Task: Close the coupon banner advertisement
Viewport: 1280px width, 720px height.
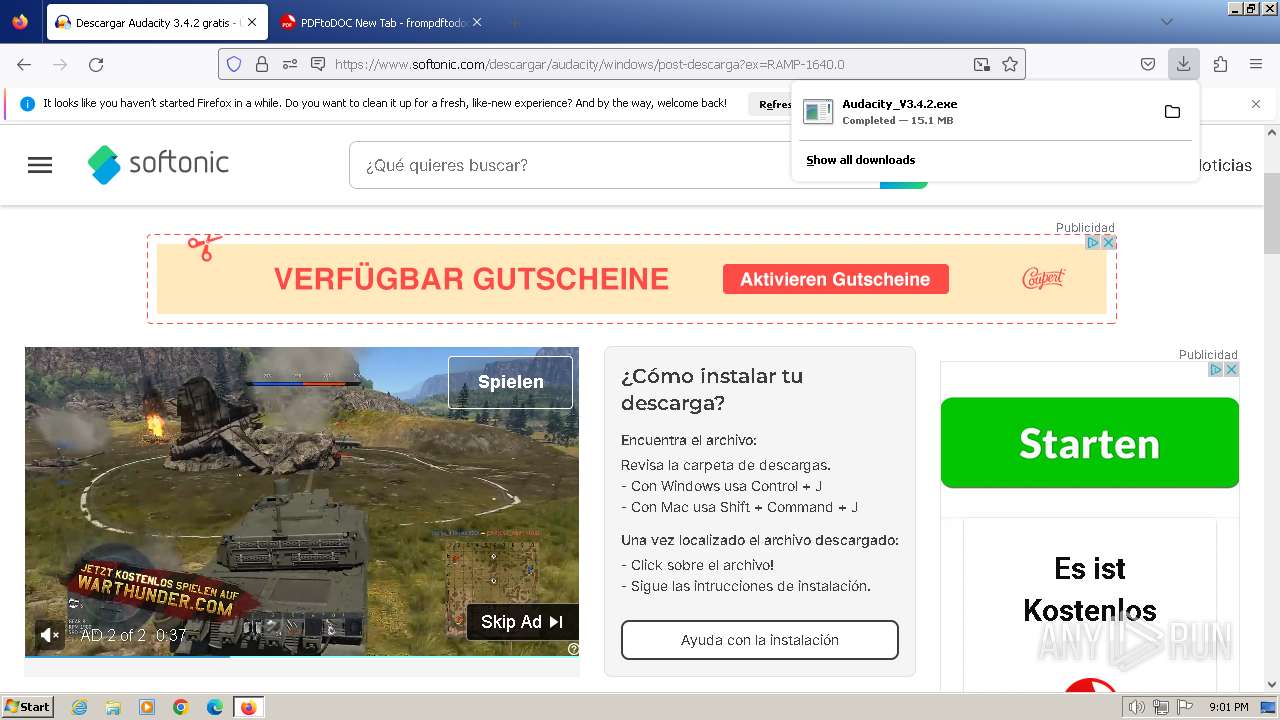Action: pos(1108,242)
